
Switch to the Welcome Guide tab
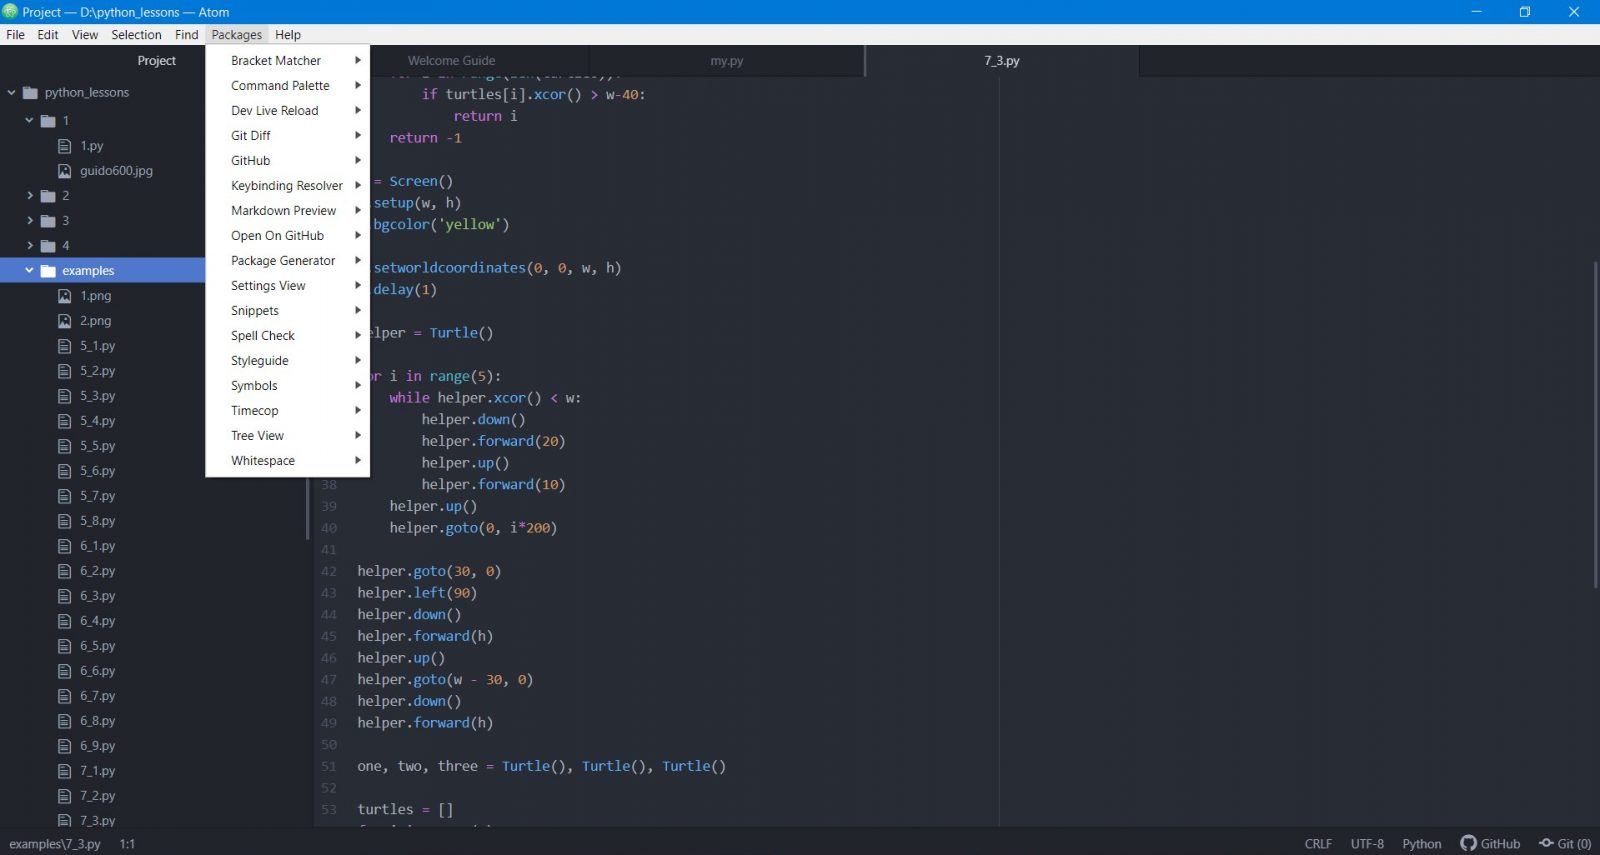451,61
